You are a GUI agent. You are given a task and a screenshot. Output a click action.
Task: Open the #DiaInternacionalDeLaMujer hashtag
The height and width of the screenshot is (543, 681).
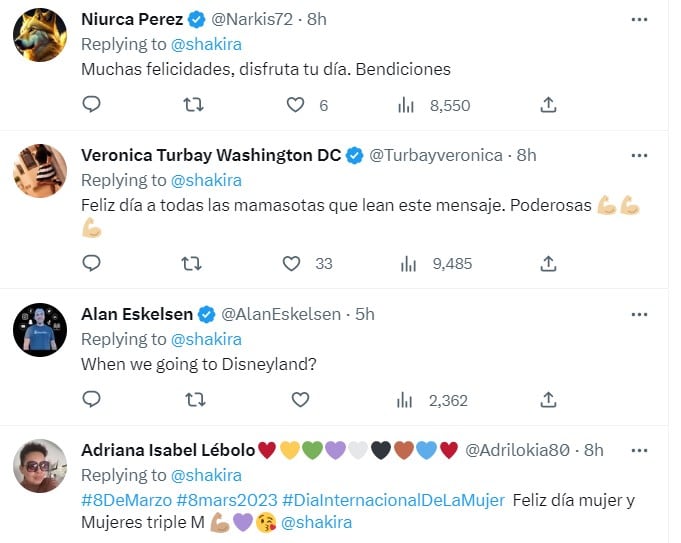click(x=393, y=500)
